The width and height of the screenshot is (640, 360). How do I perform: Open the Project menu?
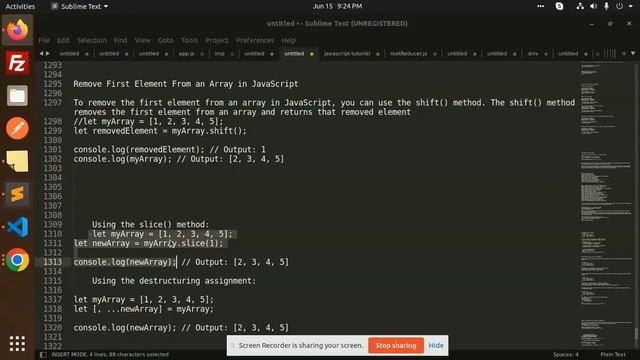(x=217, y=40)
